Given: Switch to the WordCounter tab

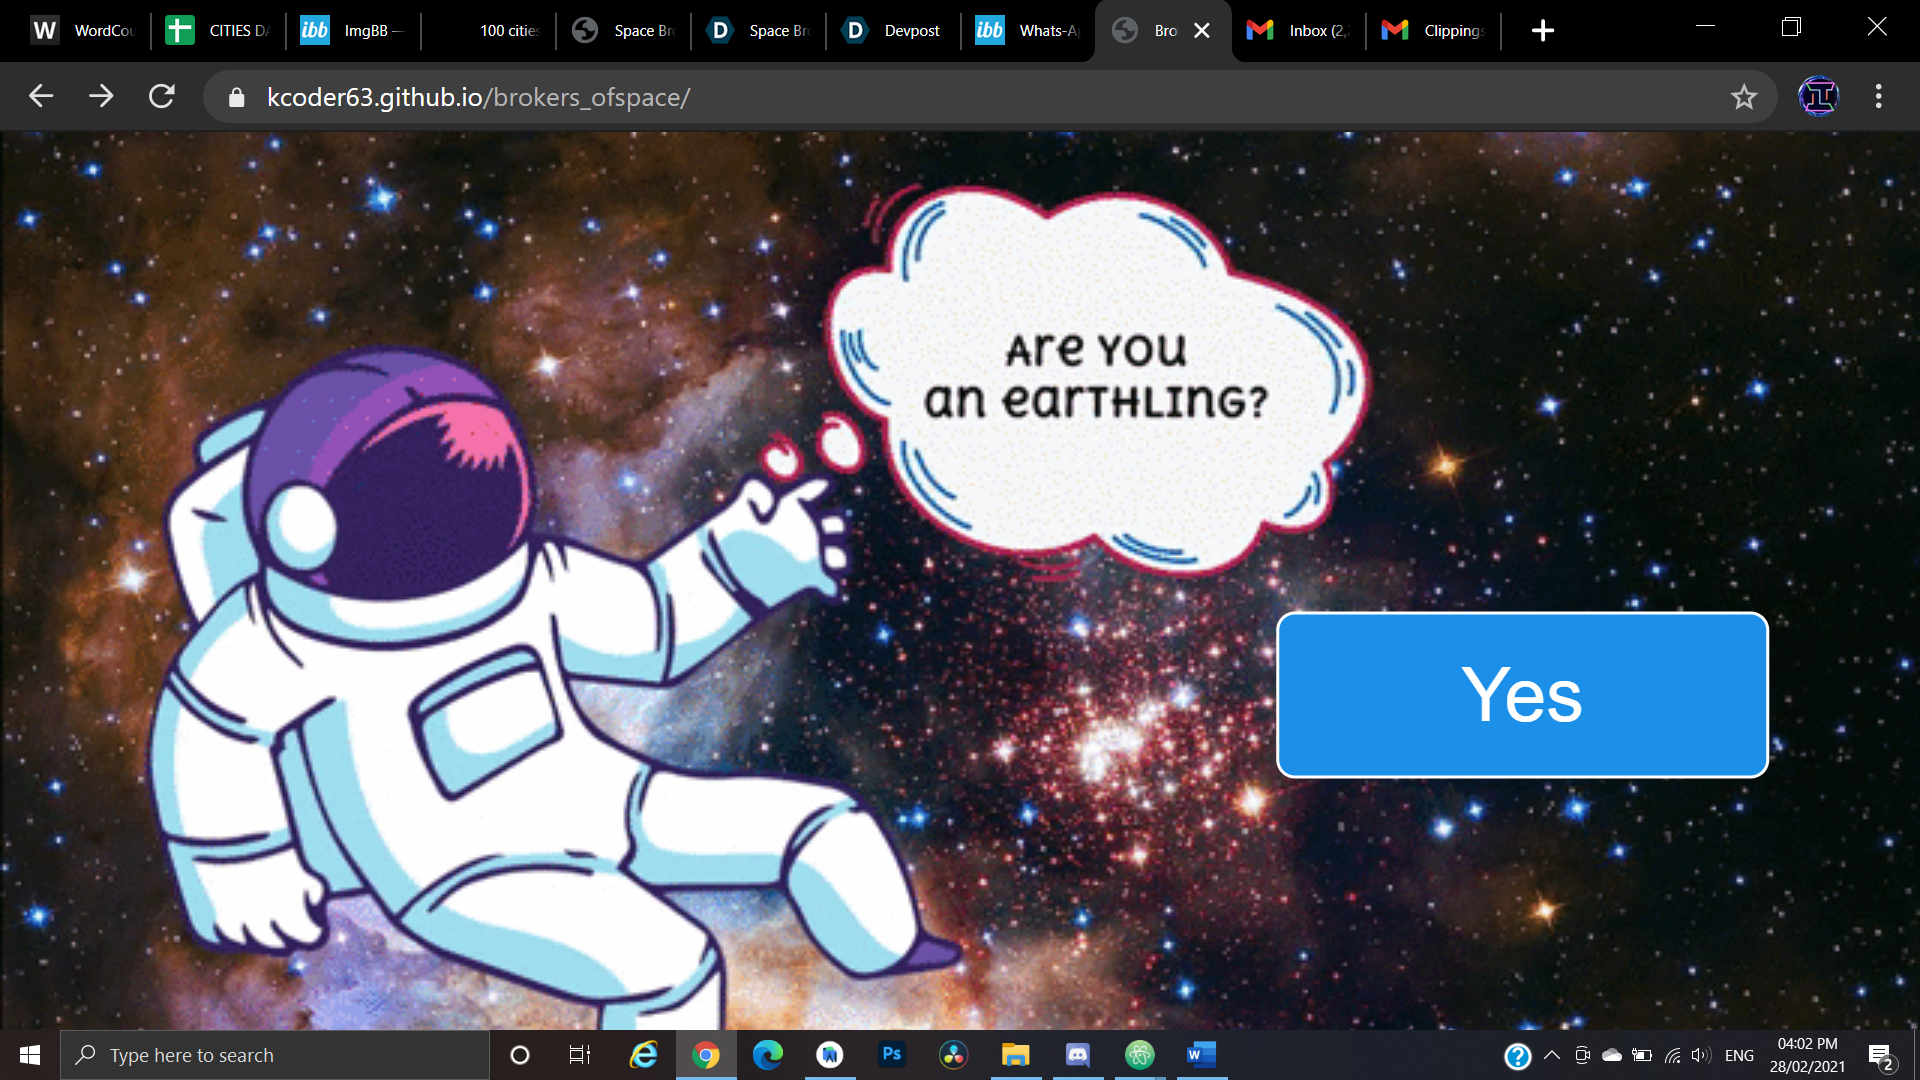Looking at the screenshot, I should (85, 31).
